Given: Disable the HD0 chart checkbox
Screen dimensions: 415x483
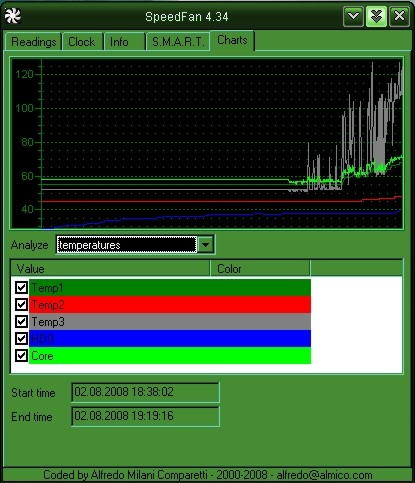Looking at the screenshot, I should click(22, 338).
